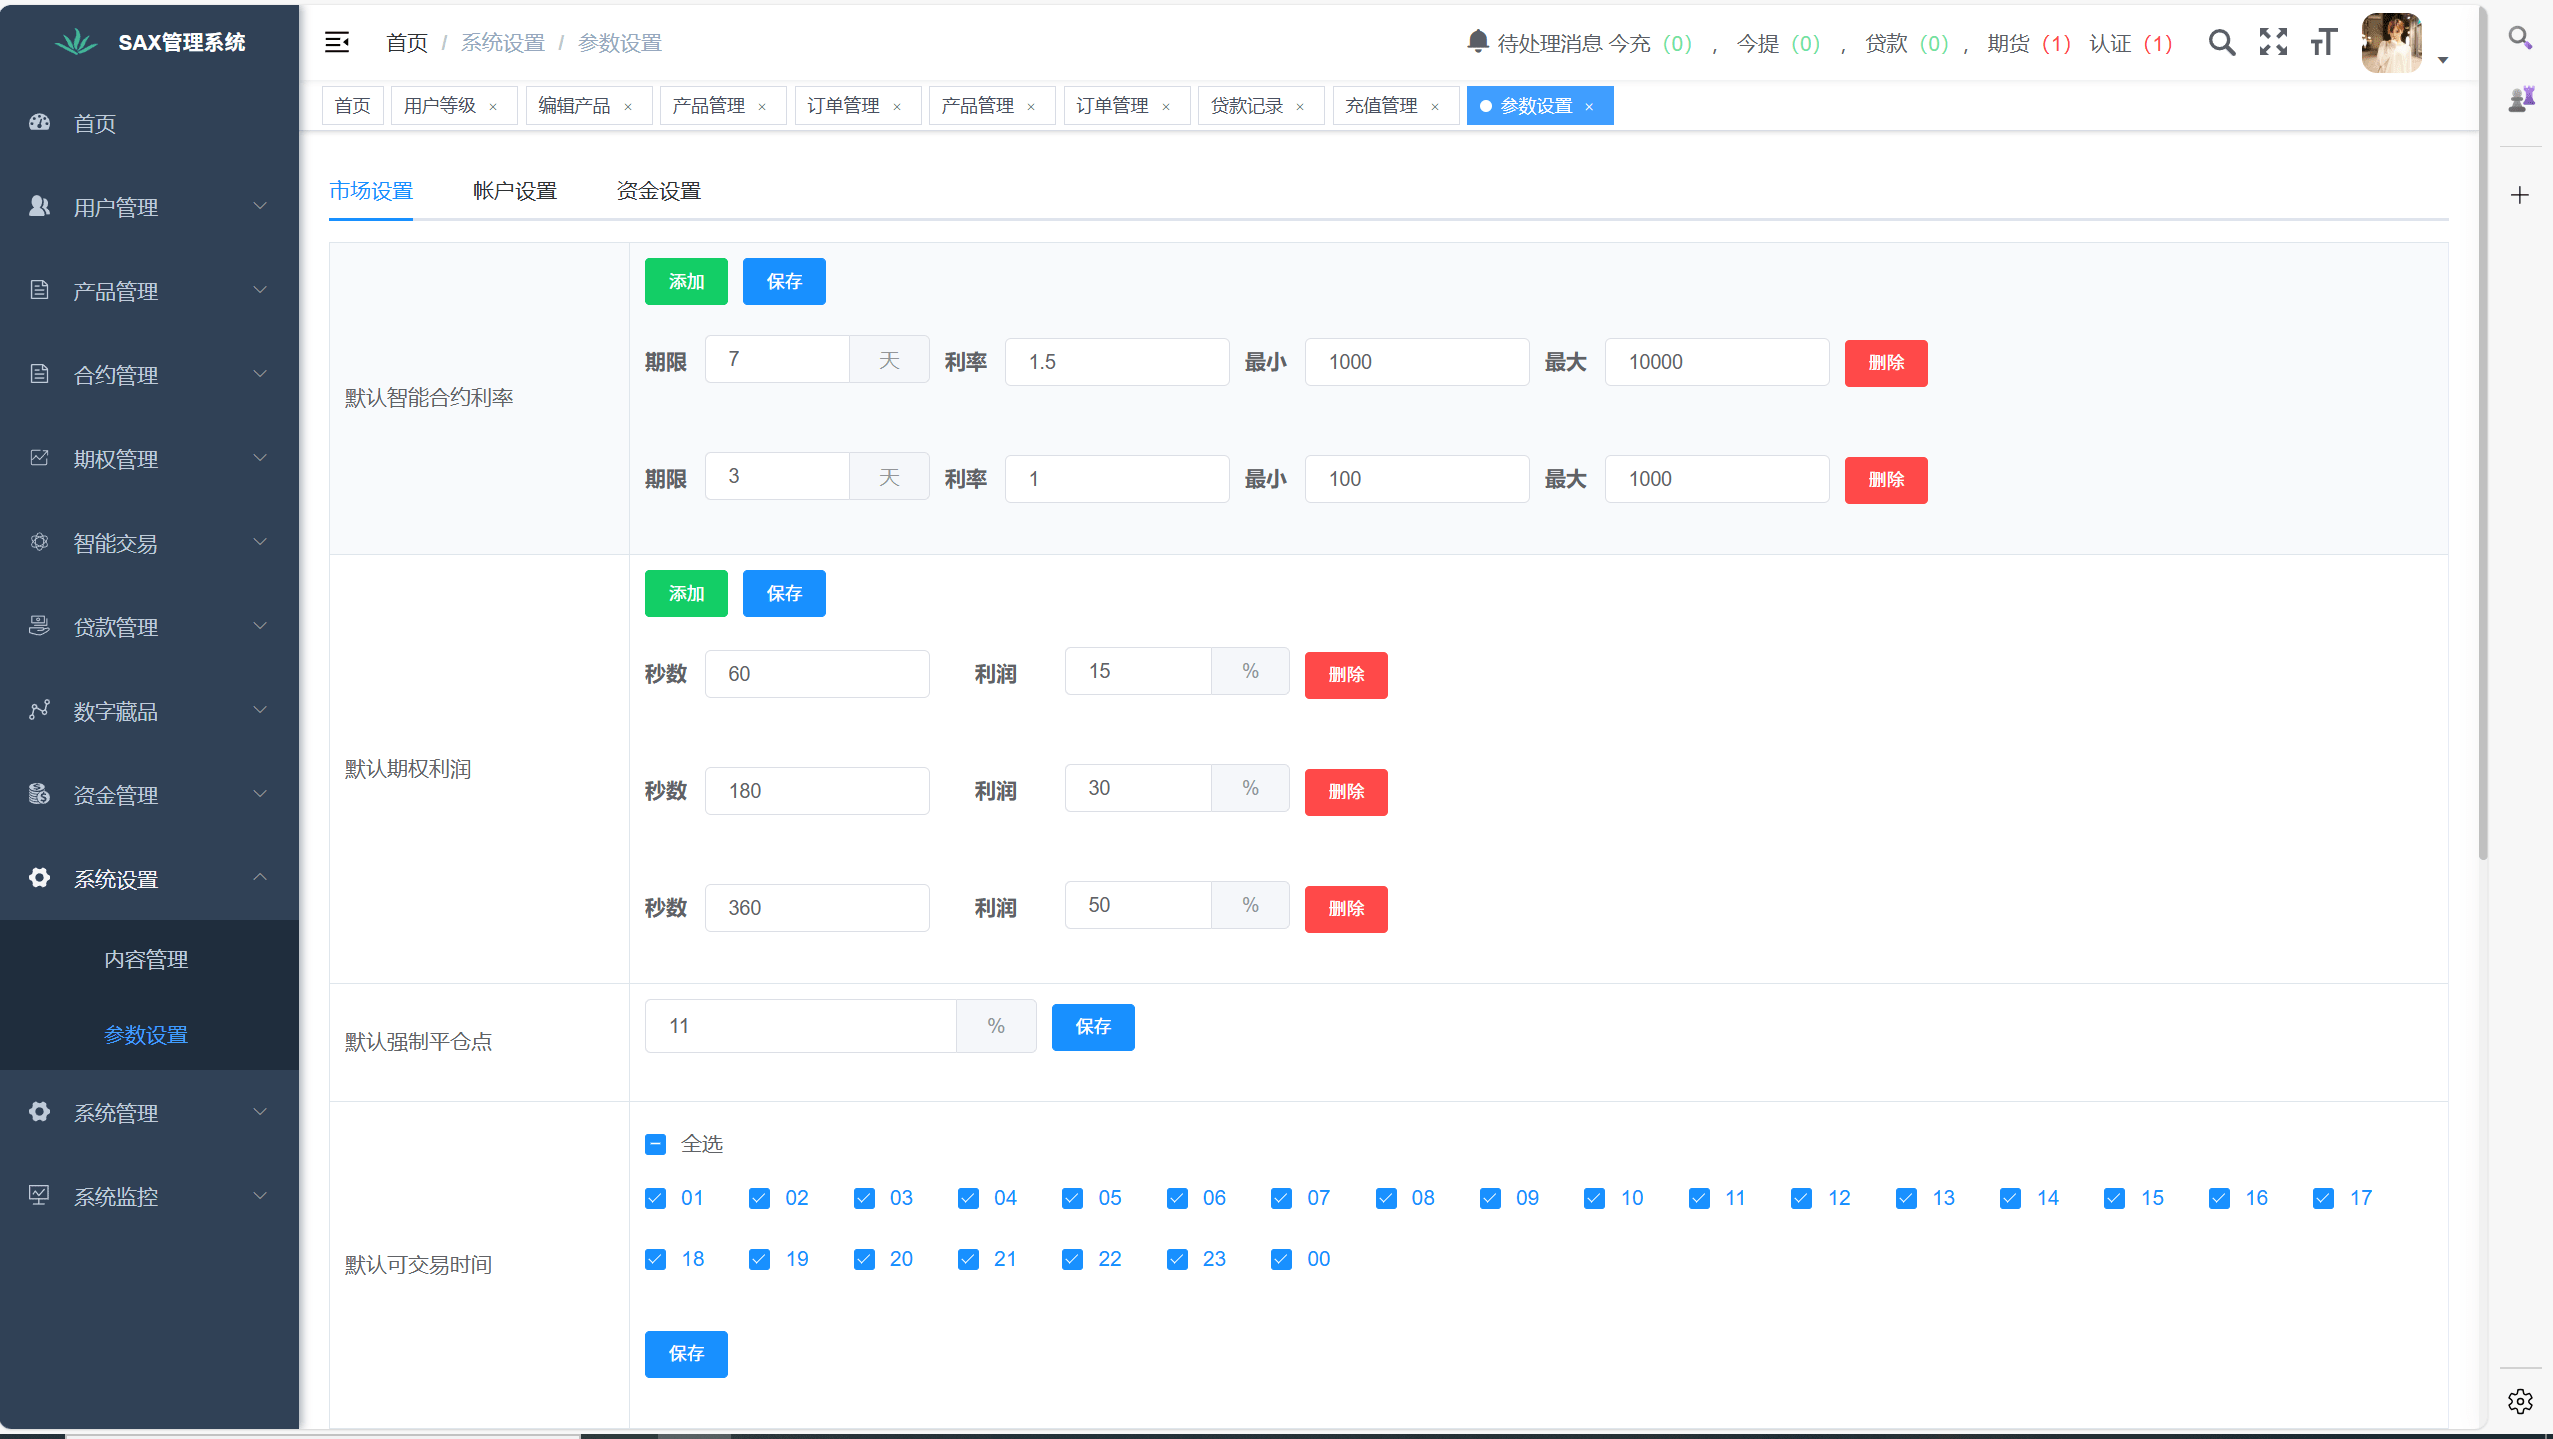The height and width of the screenshot is (1439, 2553).
Task: Expand the 产品管理 menu chevron
Action: [x=260, y=290]
